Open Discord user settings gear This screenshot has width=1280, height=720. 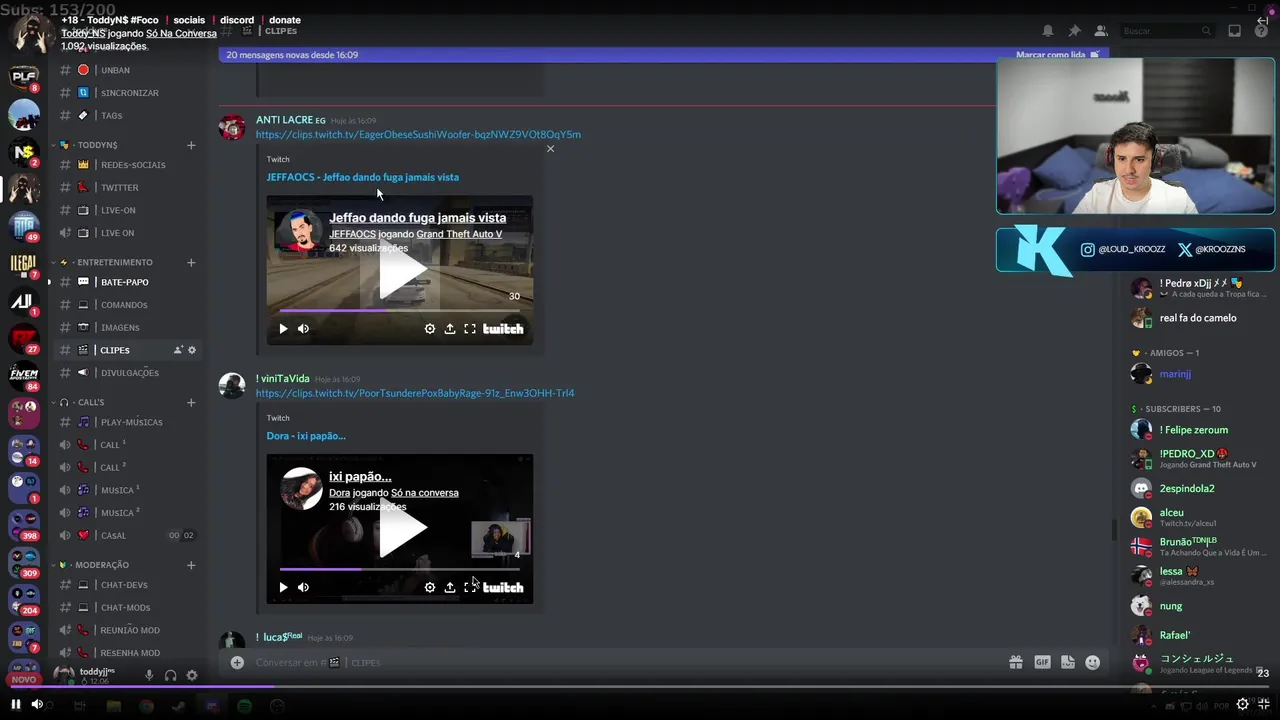(x=192, y=676)
